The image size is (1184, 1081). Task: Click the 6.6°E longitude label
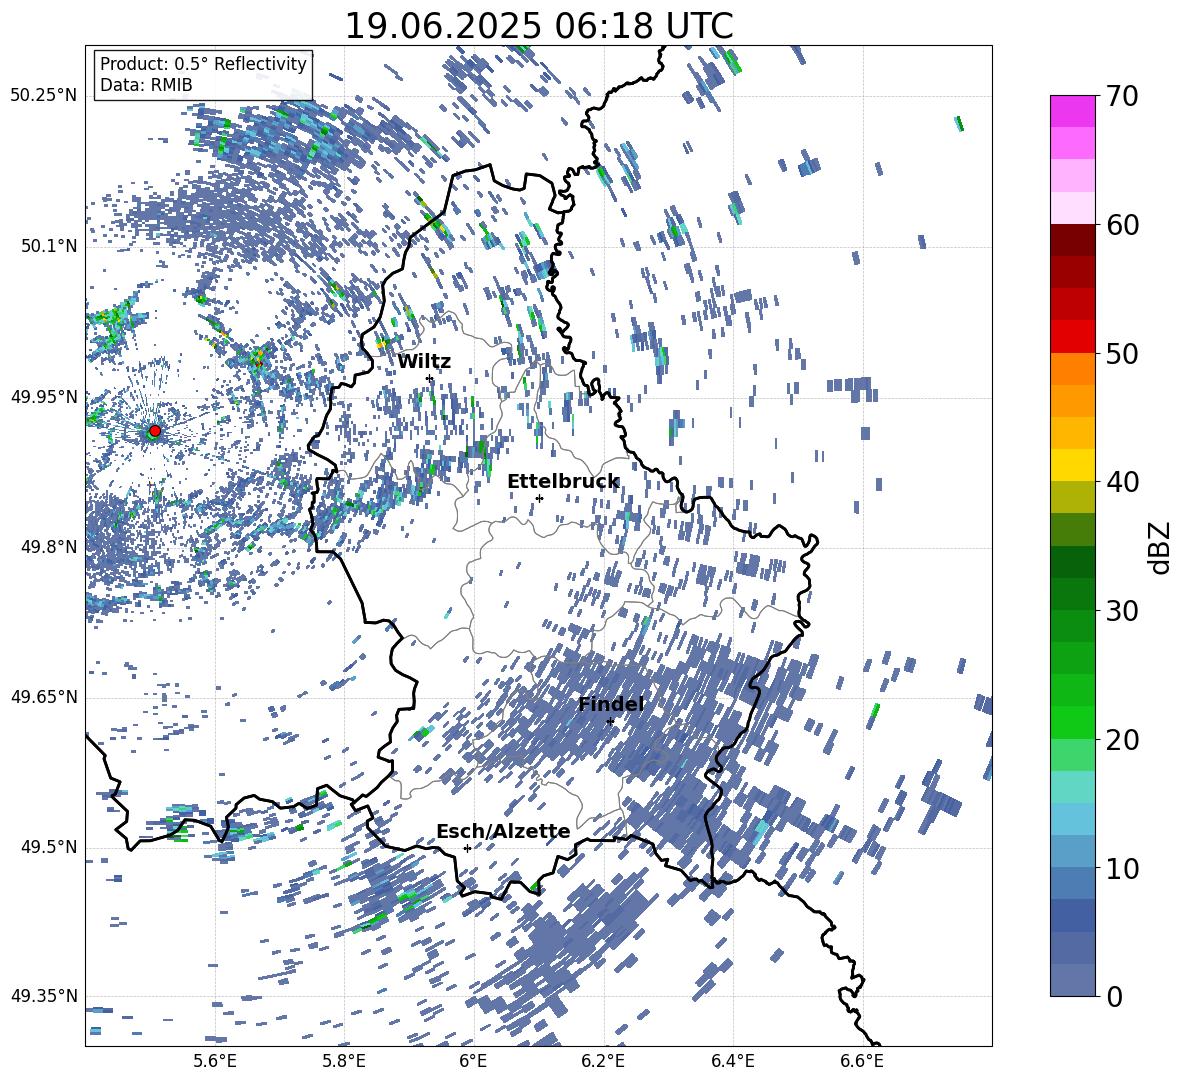coord(862,1062)
